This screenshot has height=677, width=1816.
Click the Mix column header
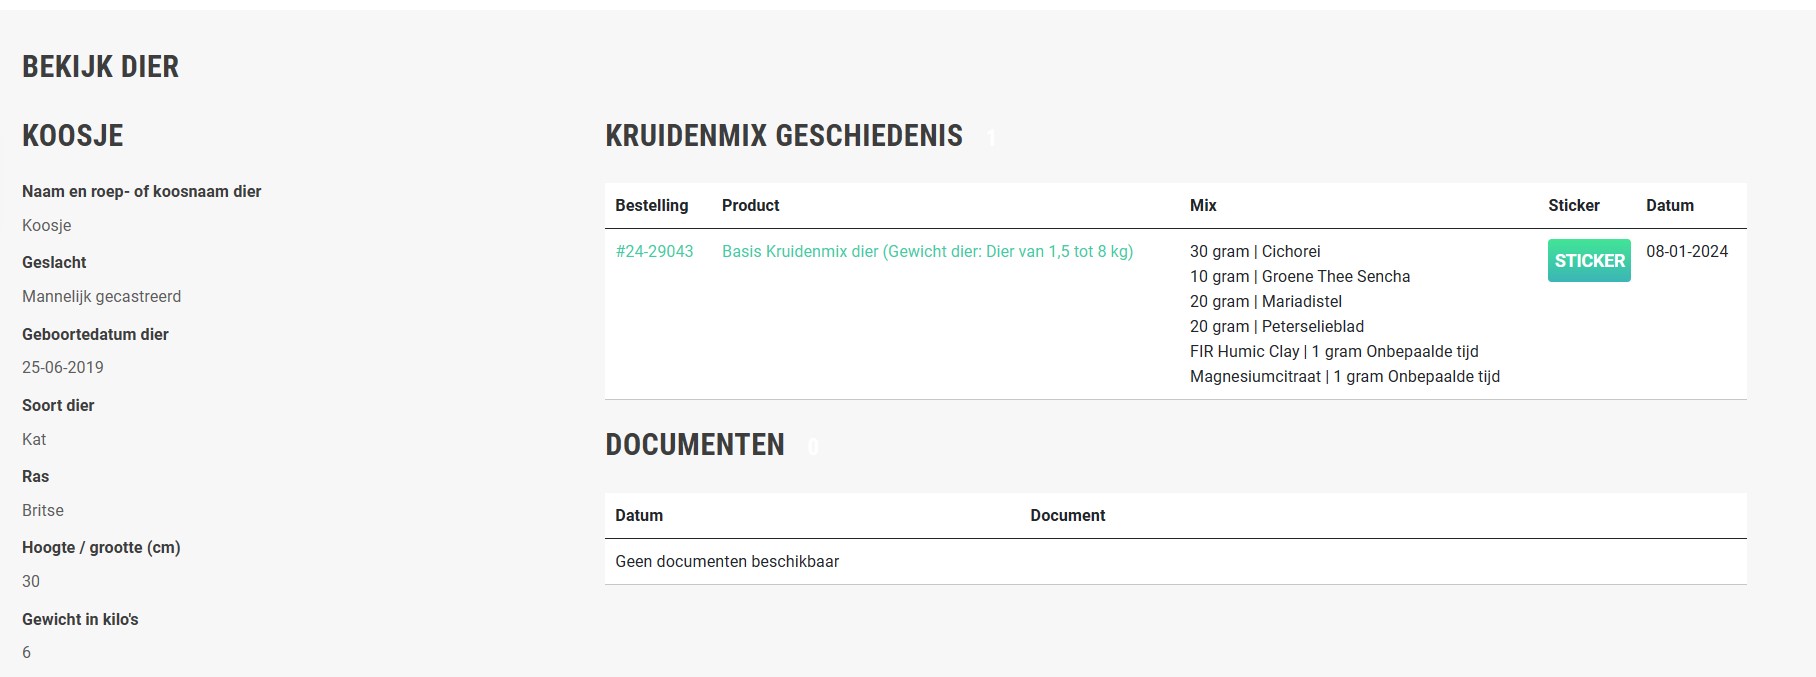click(1203, 206)
